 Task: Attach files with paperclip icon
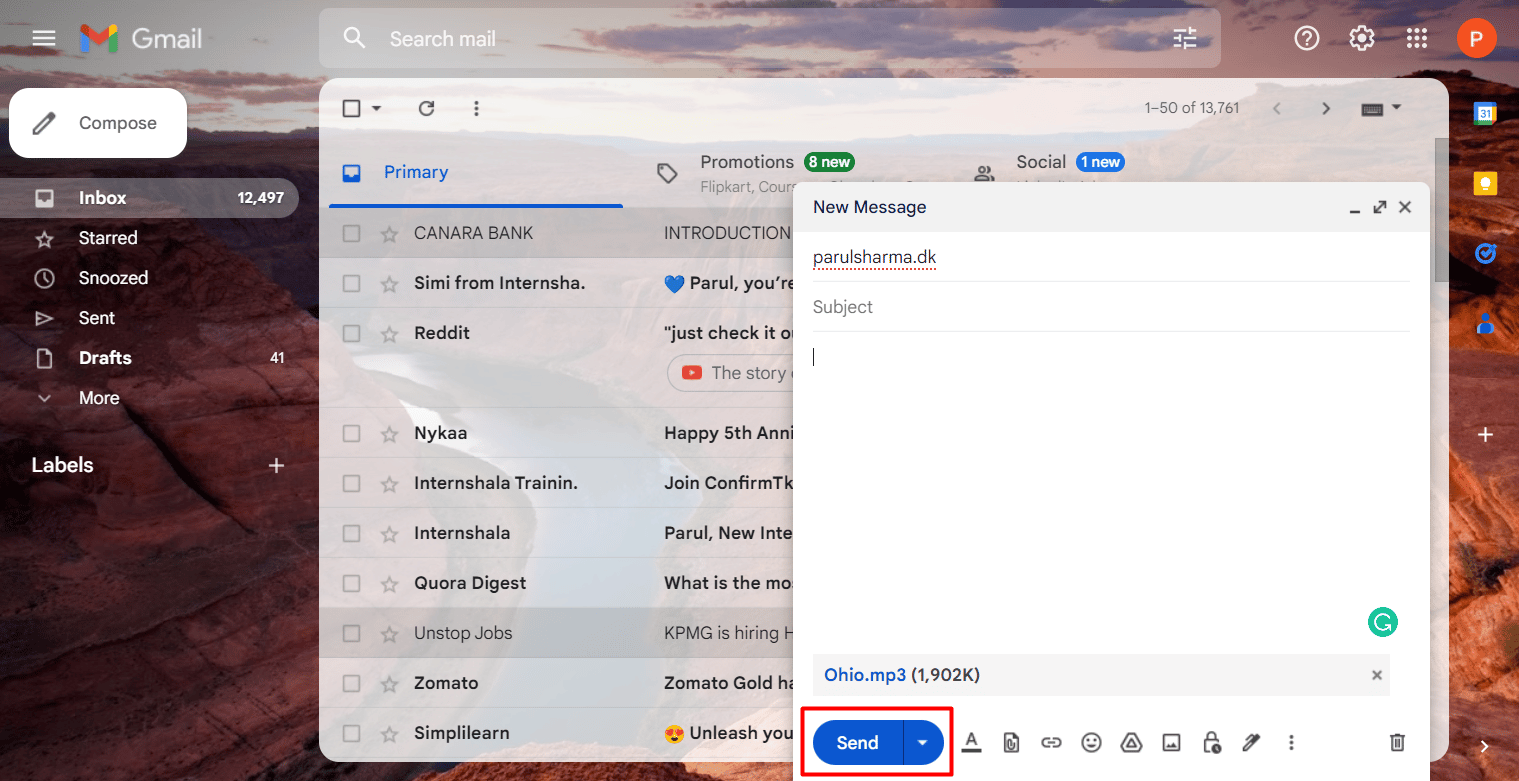1011,742
